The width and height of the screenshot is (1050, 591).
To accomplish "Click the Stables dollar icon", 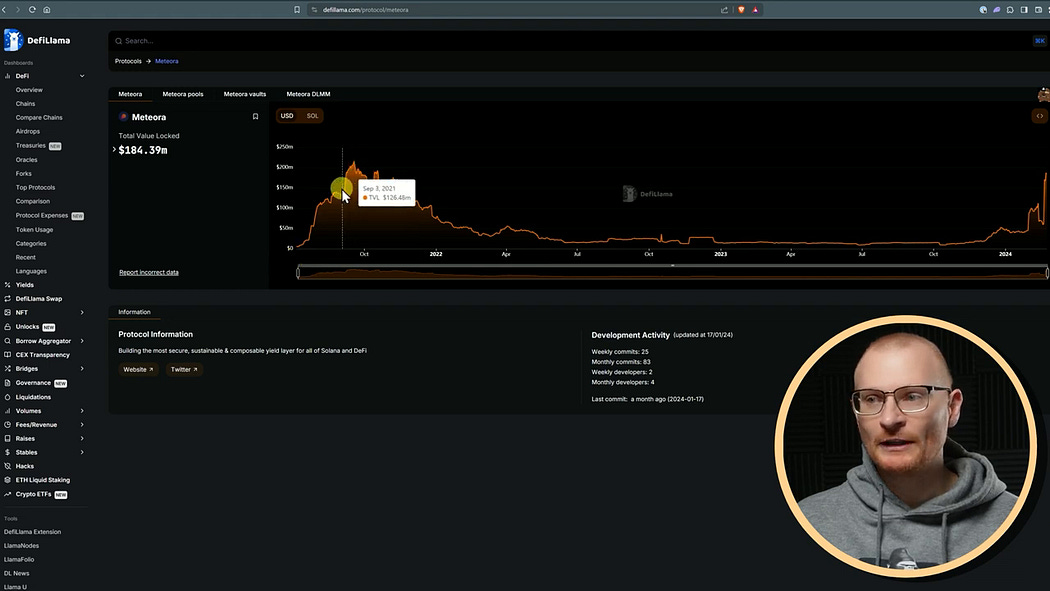I will [7, 452].
